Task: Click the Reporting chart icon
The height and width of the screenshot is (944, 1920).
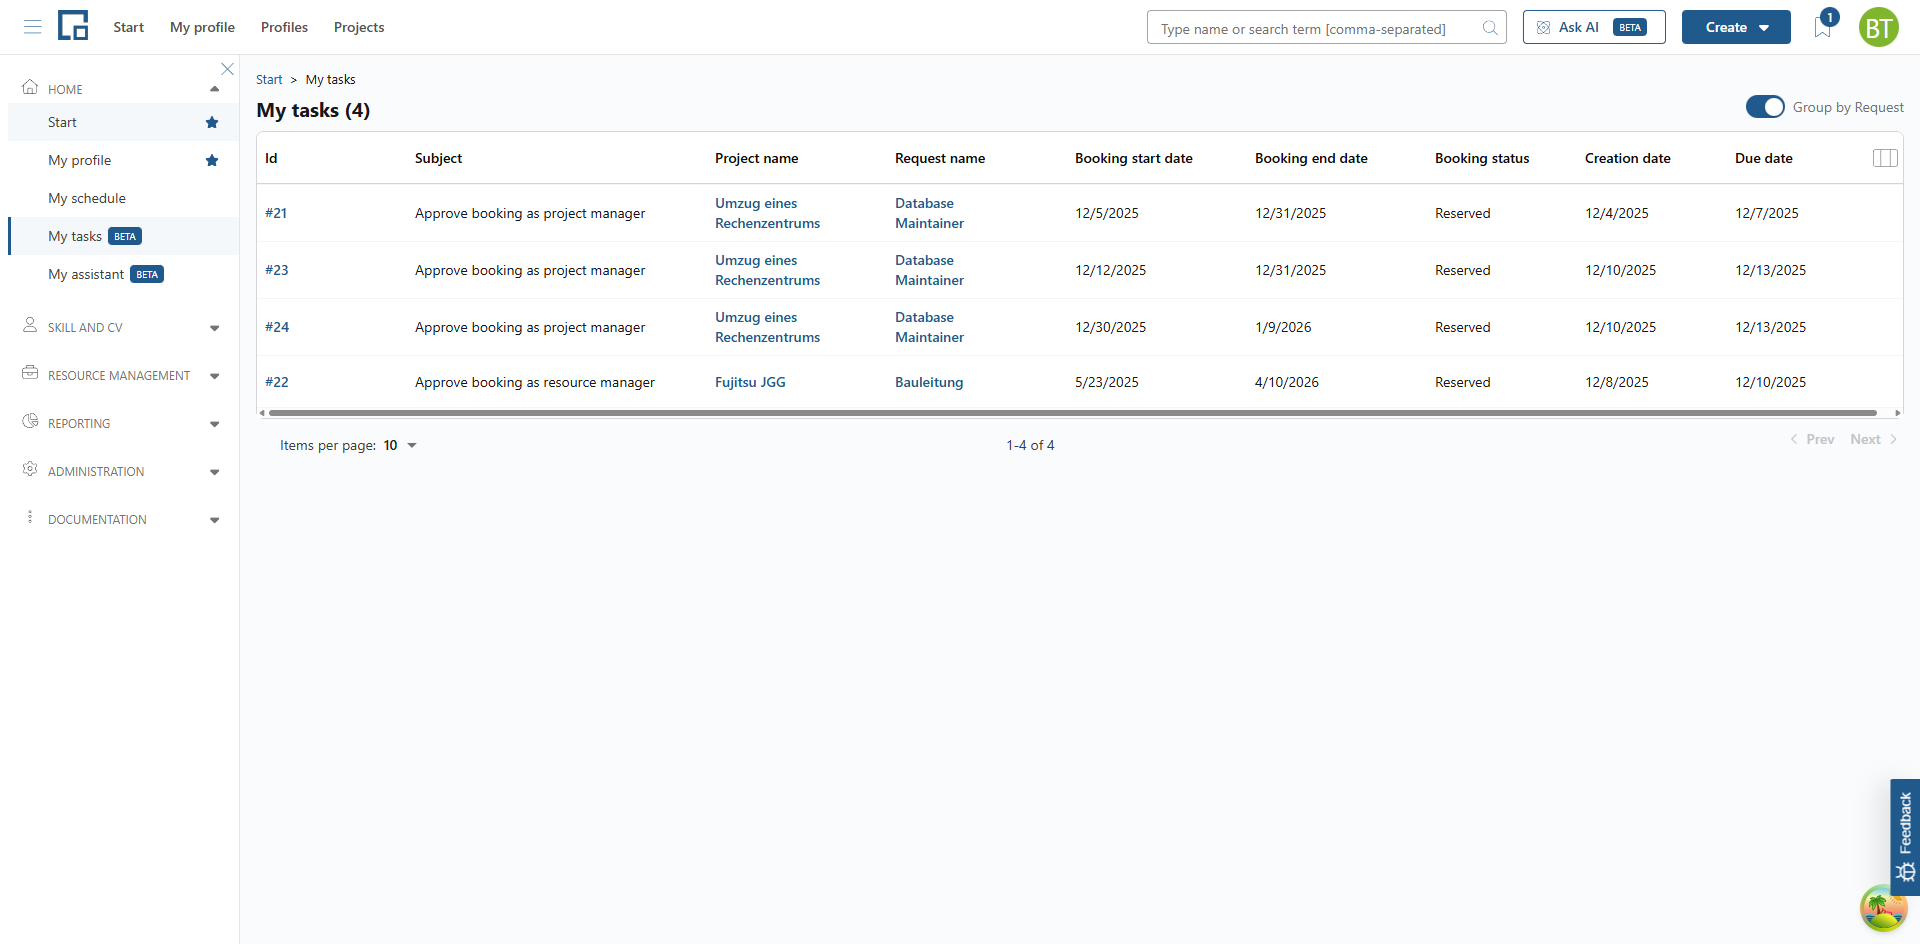Action: coord(30,421)
